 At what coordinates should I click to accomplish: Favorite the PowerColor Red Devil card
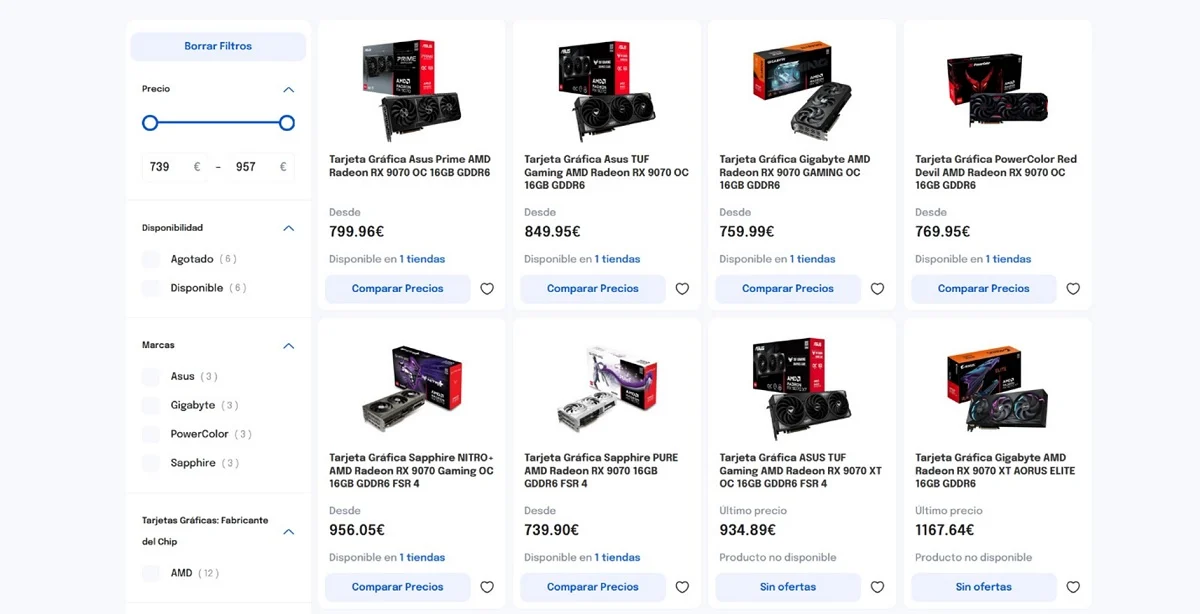coord(1073,289)
